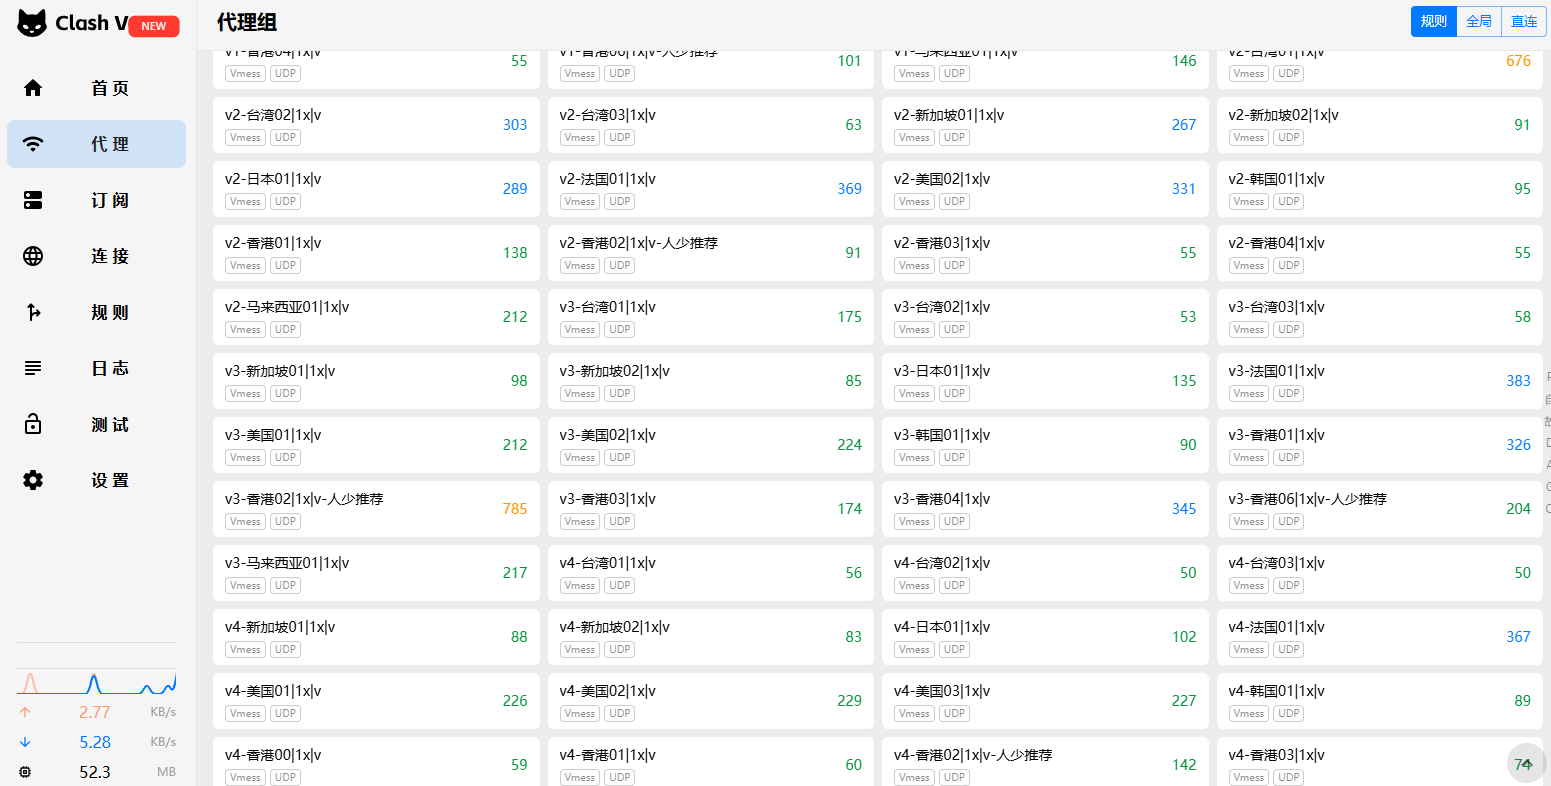
Task: Click scroll-to-top arrow button
Action: tap(1526, 763)
